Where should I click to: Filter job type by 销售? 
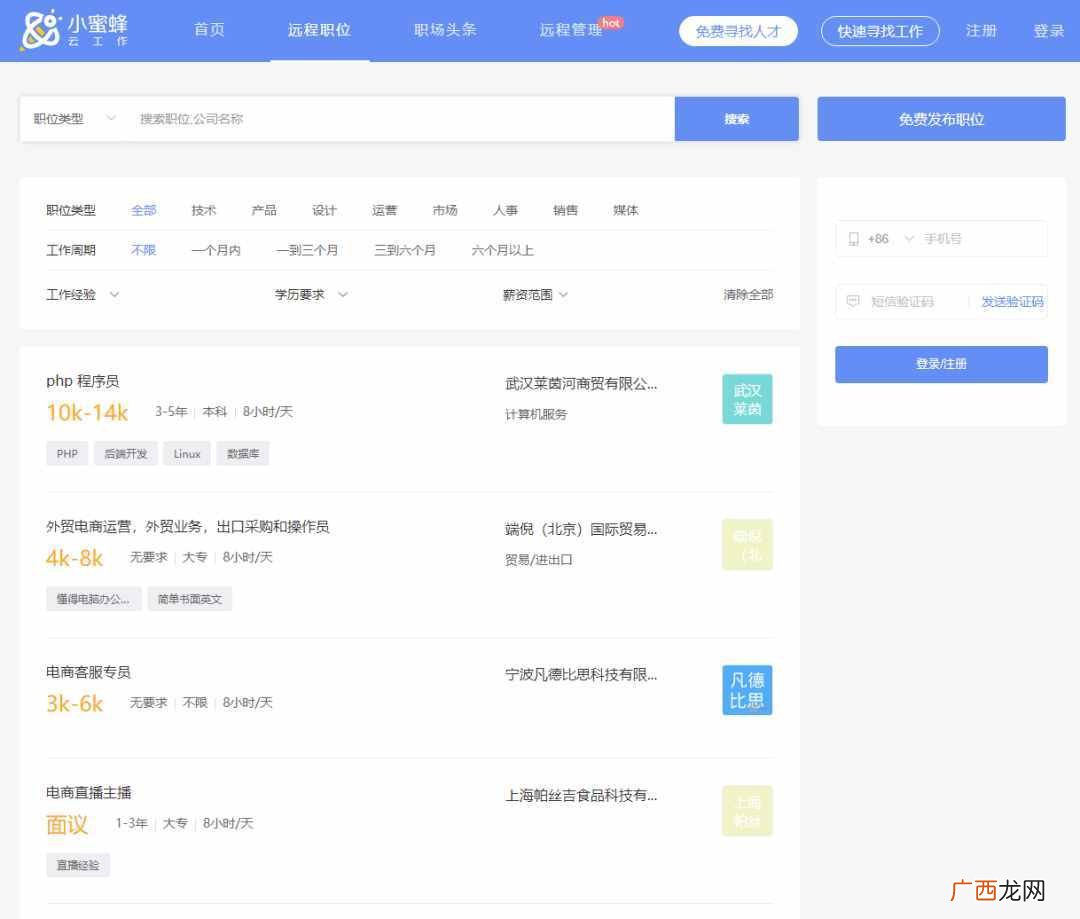pyautogui.click(x=565, y=210)
